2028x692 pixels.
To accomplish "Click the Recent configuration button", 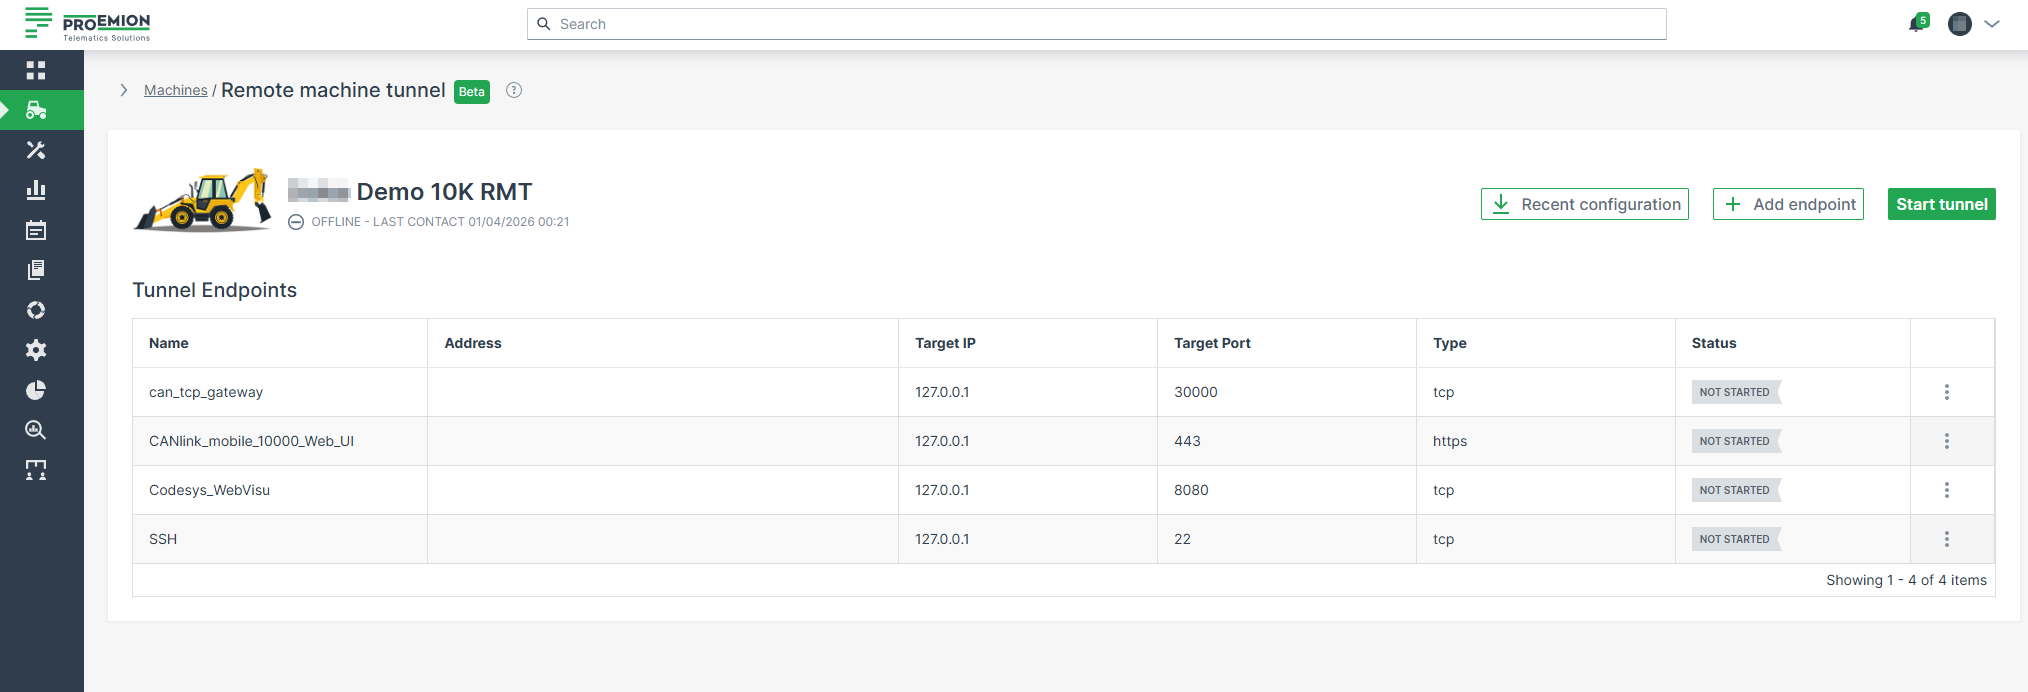I will tap(1584, 204).
